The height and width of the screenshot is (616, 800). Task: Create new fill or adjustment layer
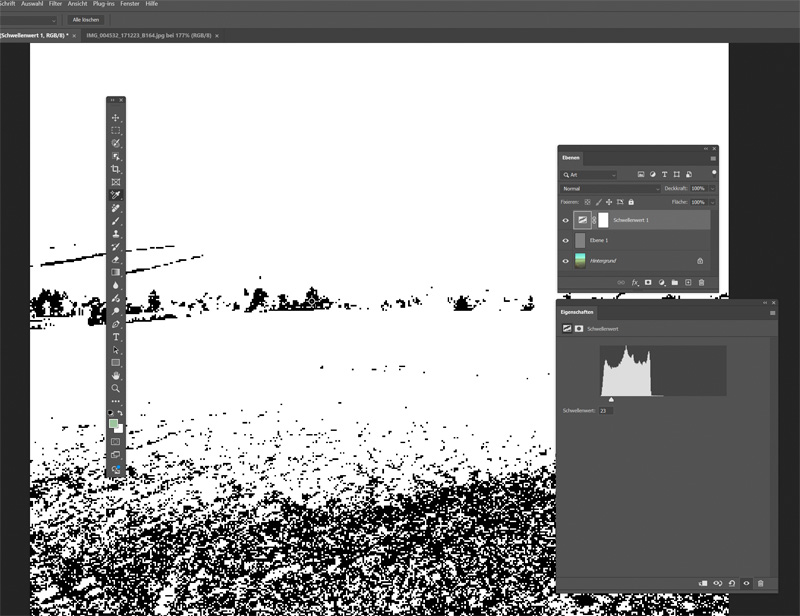(x=662, y=282)
